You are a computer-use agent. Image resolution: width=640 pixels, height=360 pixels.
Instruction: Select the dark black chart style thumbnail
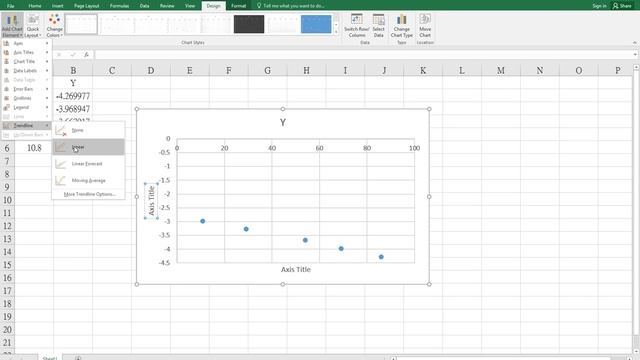(249, 24)
